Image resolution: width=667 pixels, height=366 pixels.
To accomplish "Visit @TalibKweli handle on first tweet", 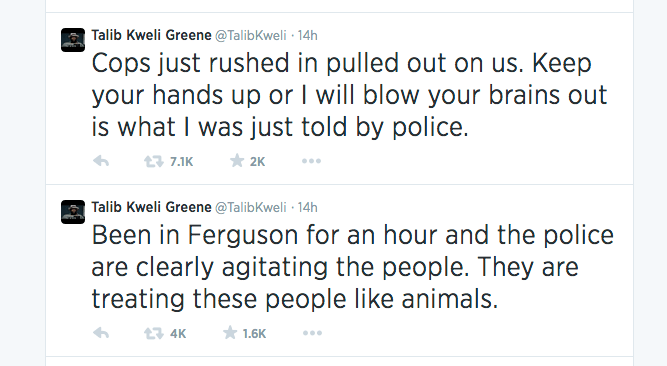I will (x=251, y=35).
